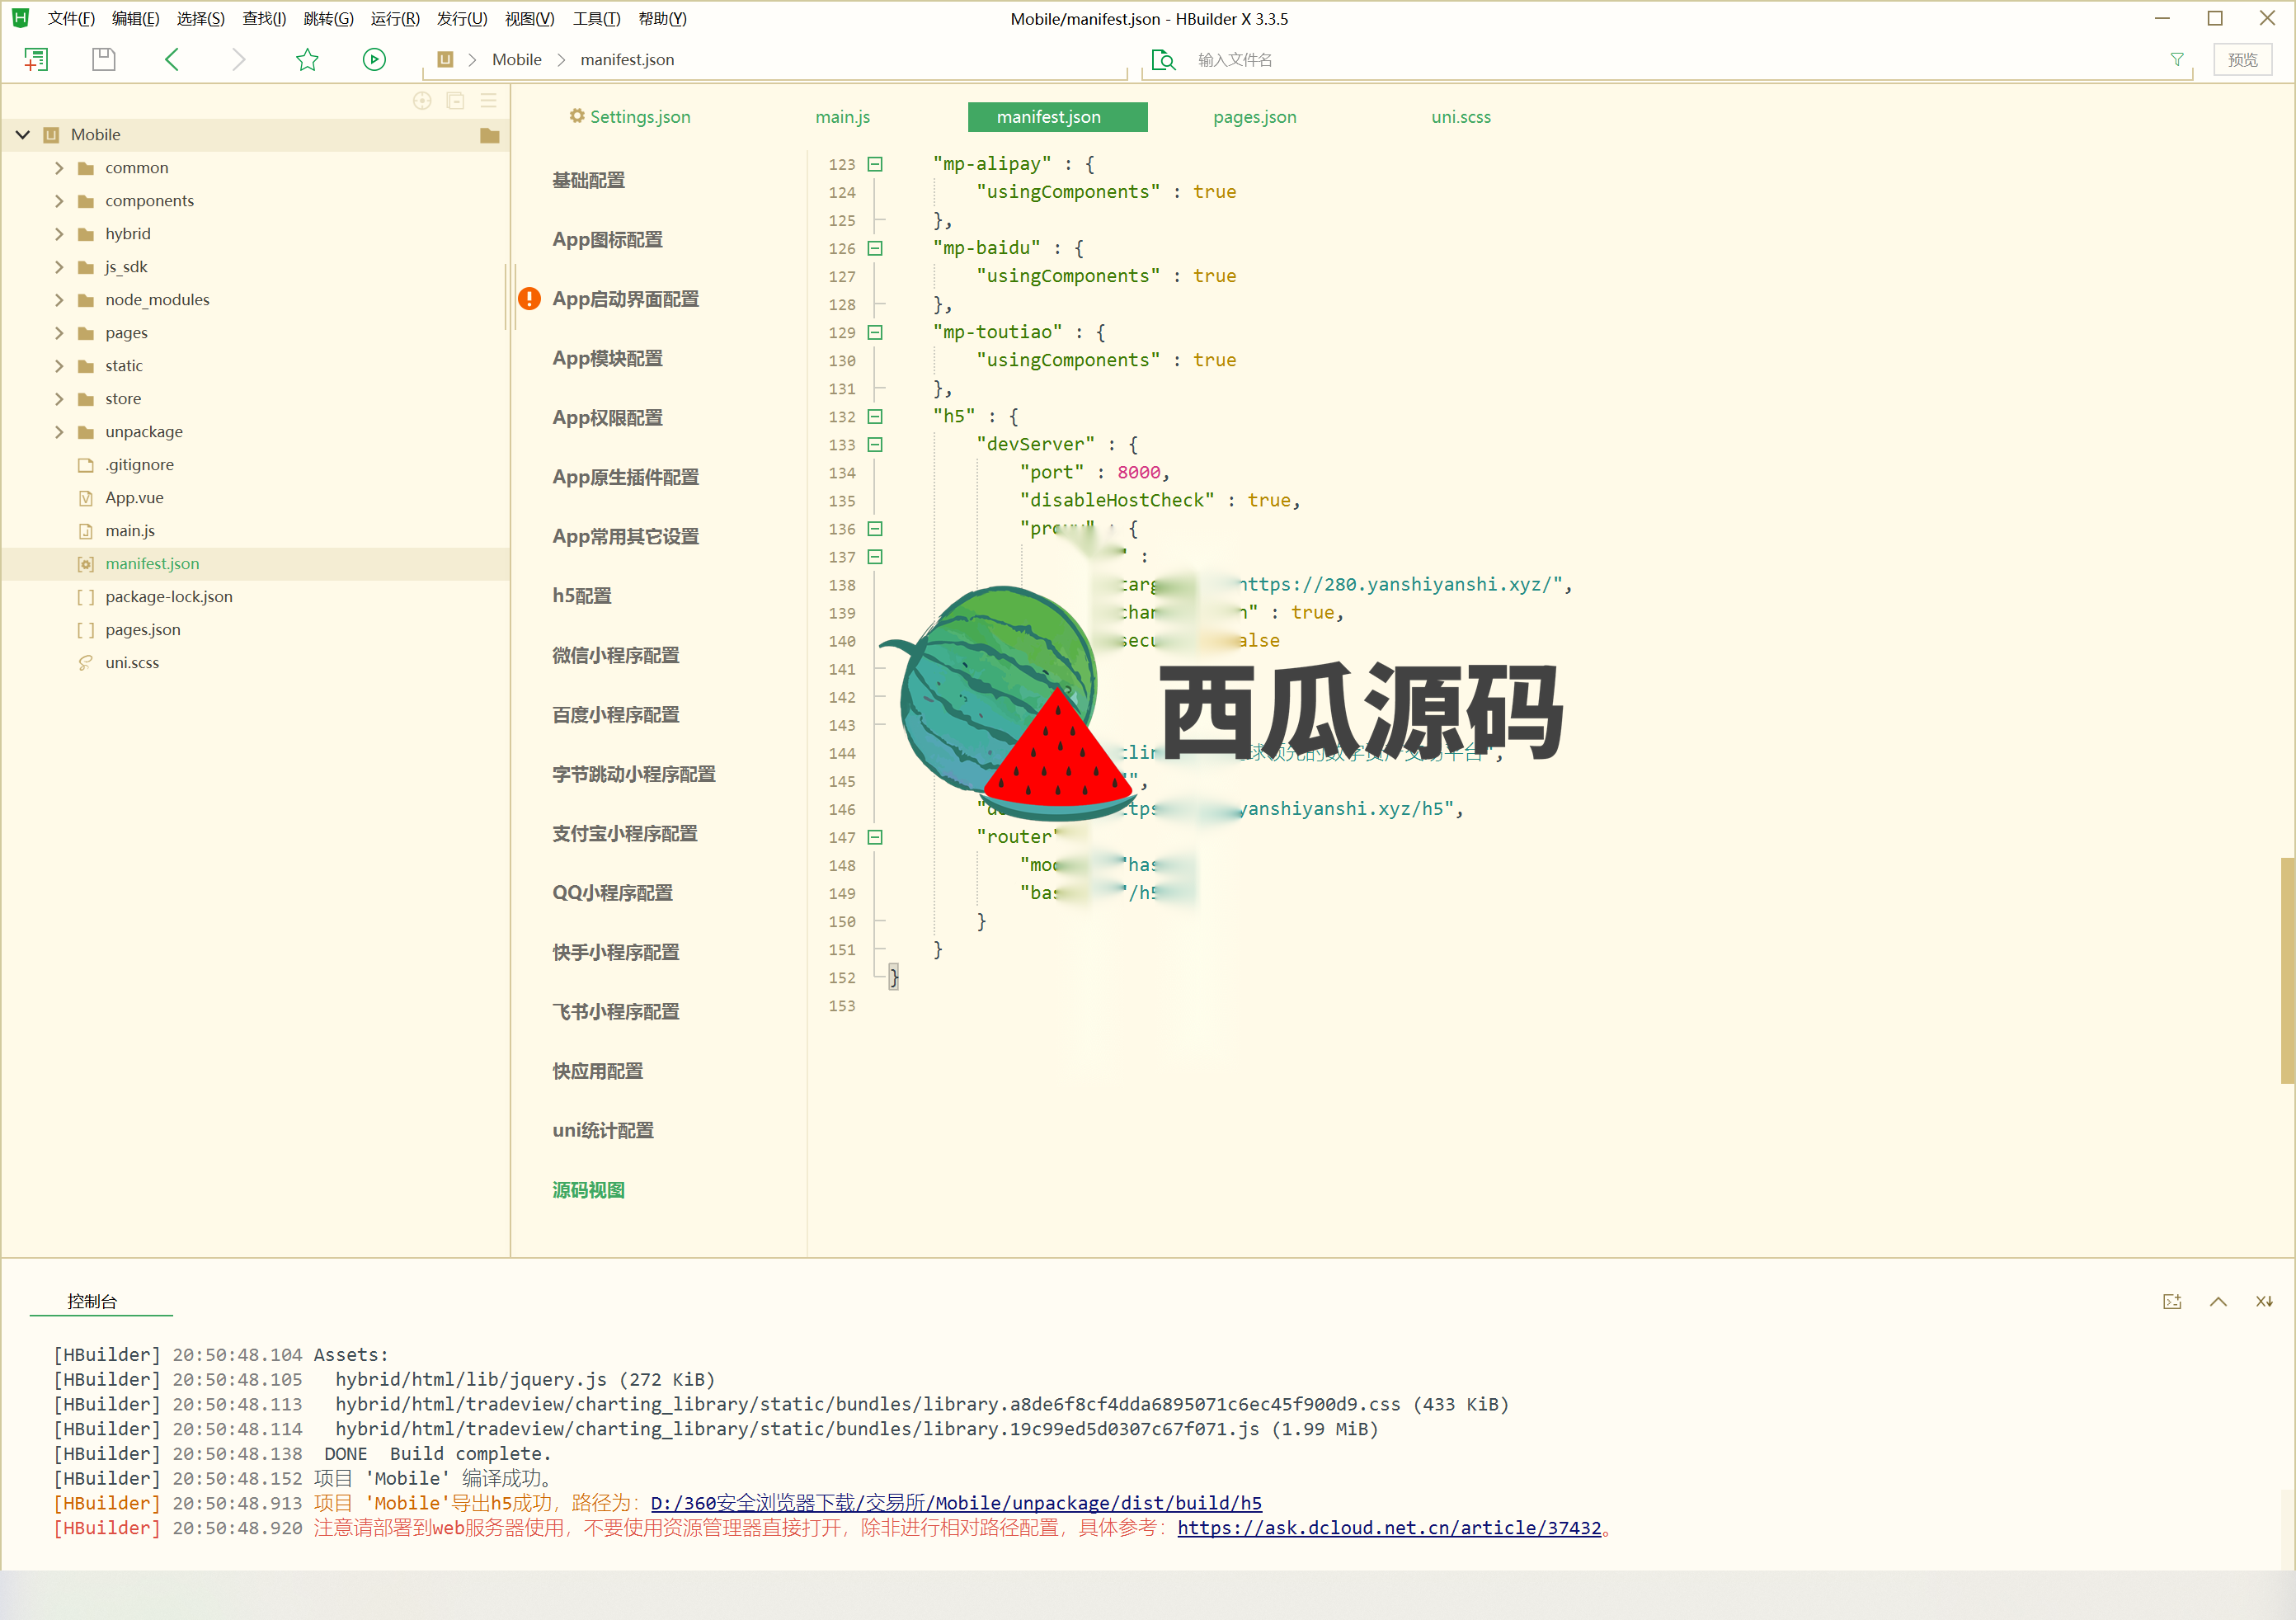
Task: Fold the code block at line 123
Action: (875, 164)
